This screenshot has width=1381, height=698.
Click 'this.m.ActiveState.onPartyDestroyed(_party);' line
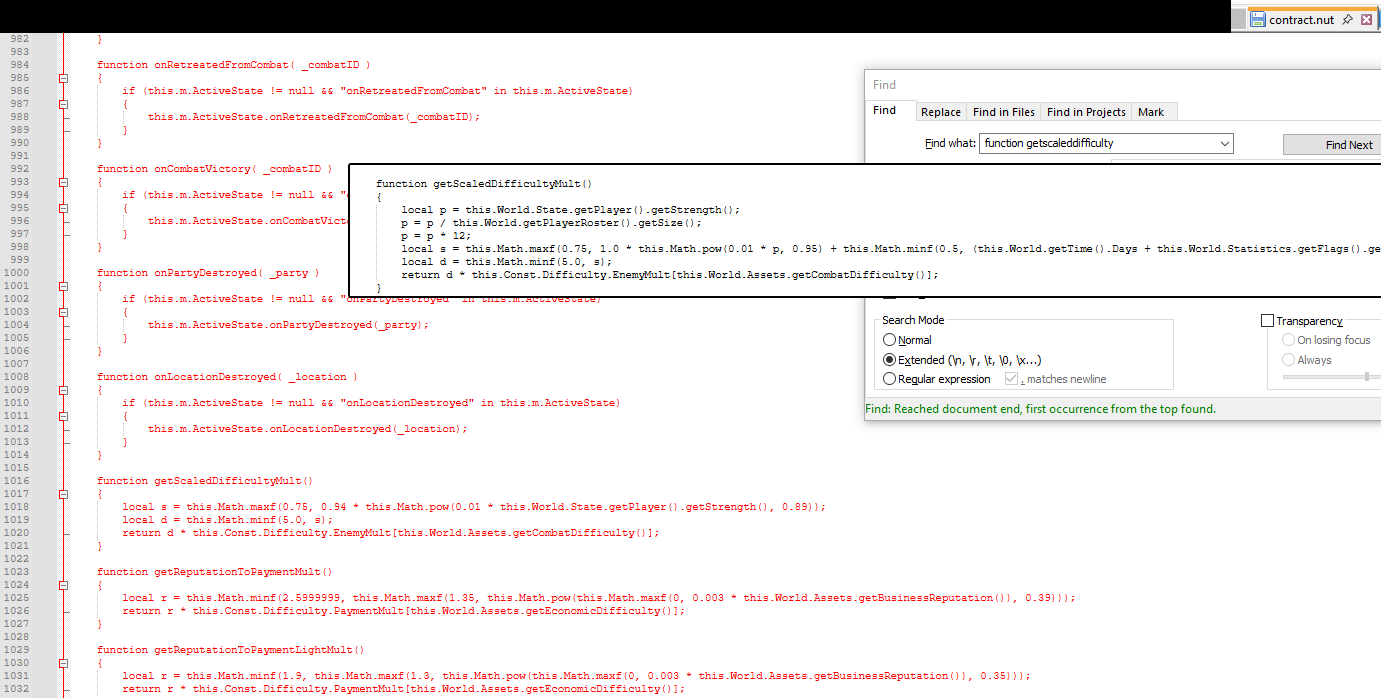point(288,325)
